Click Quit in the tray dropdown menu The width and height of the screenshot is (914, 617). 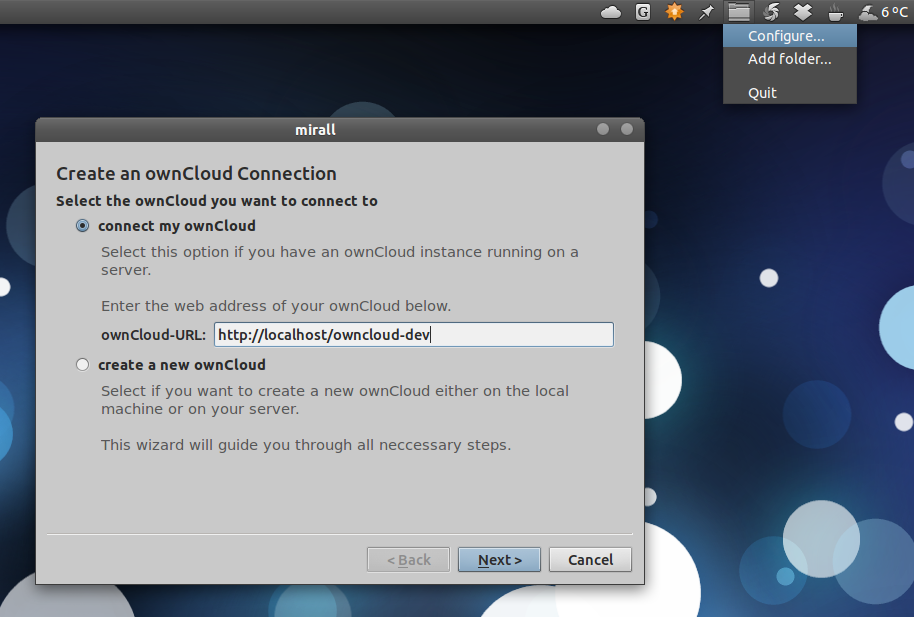click(x=762, y=92)
